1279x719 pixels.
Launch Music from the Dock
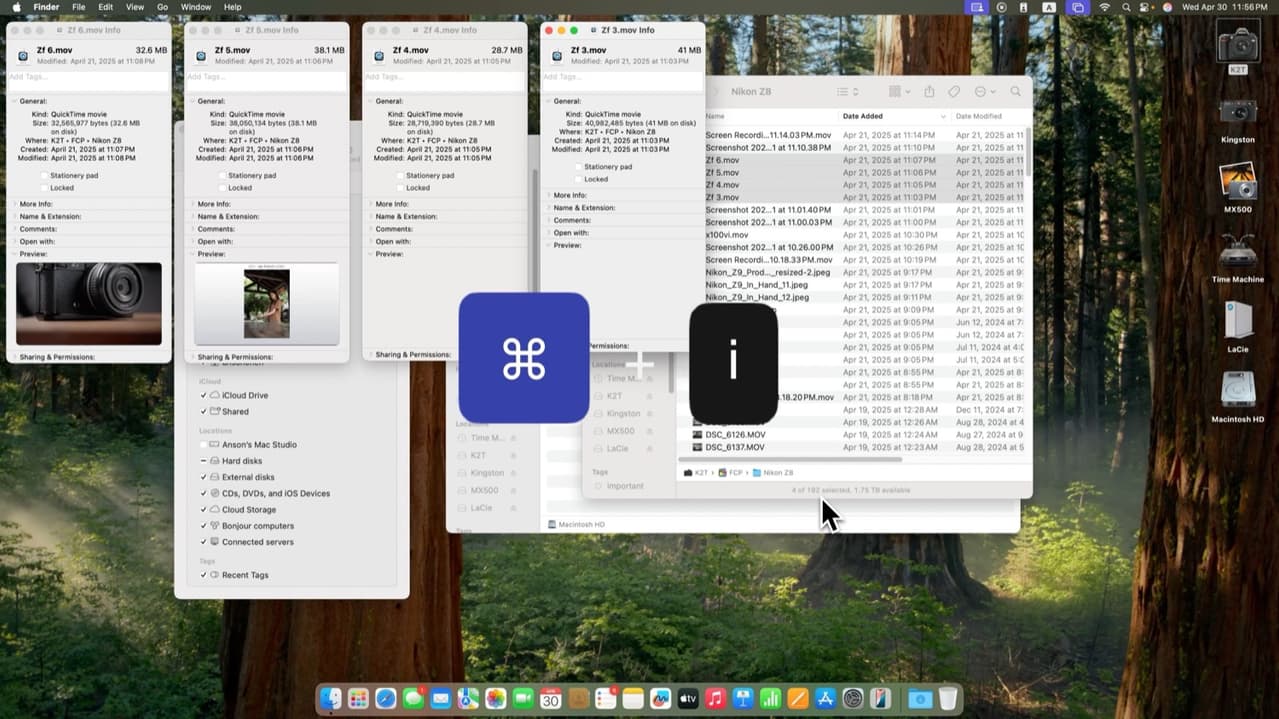pos(715,699)
